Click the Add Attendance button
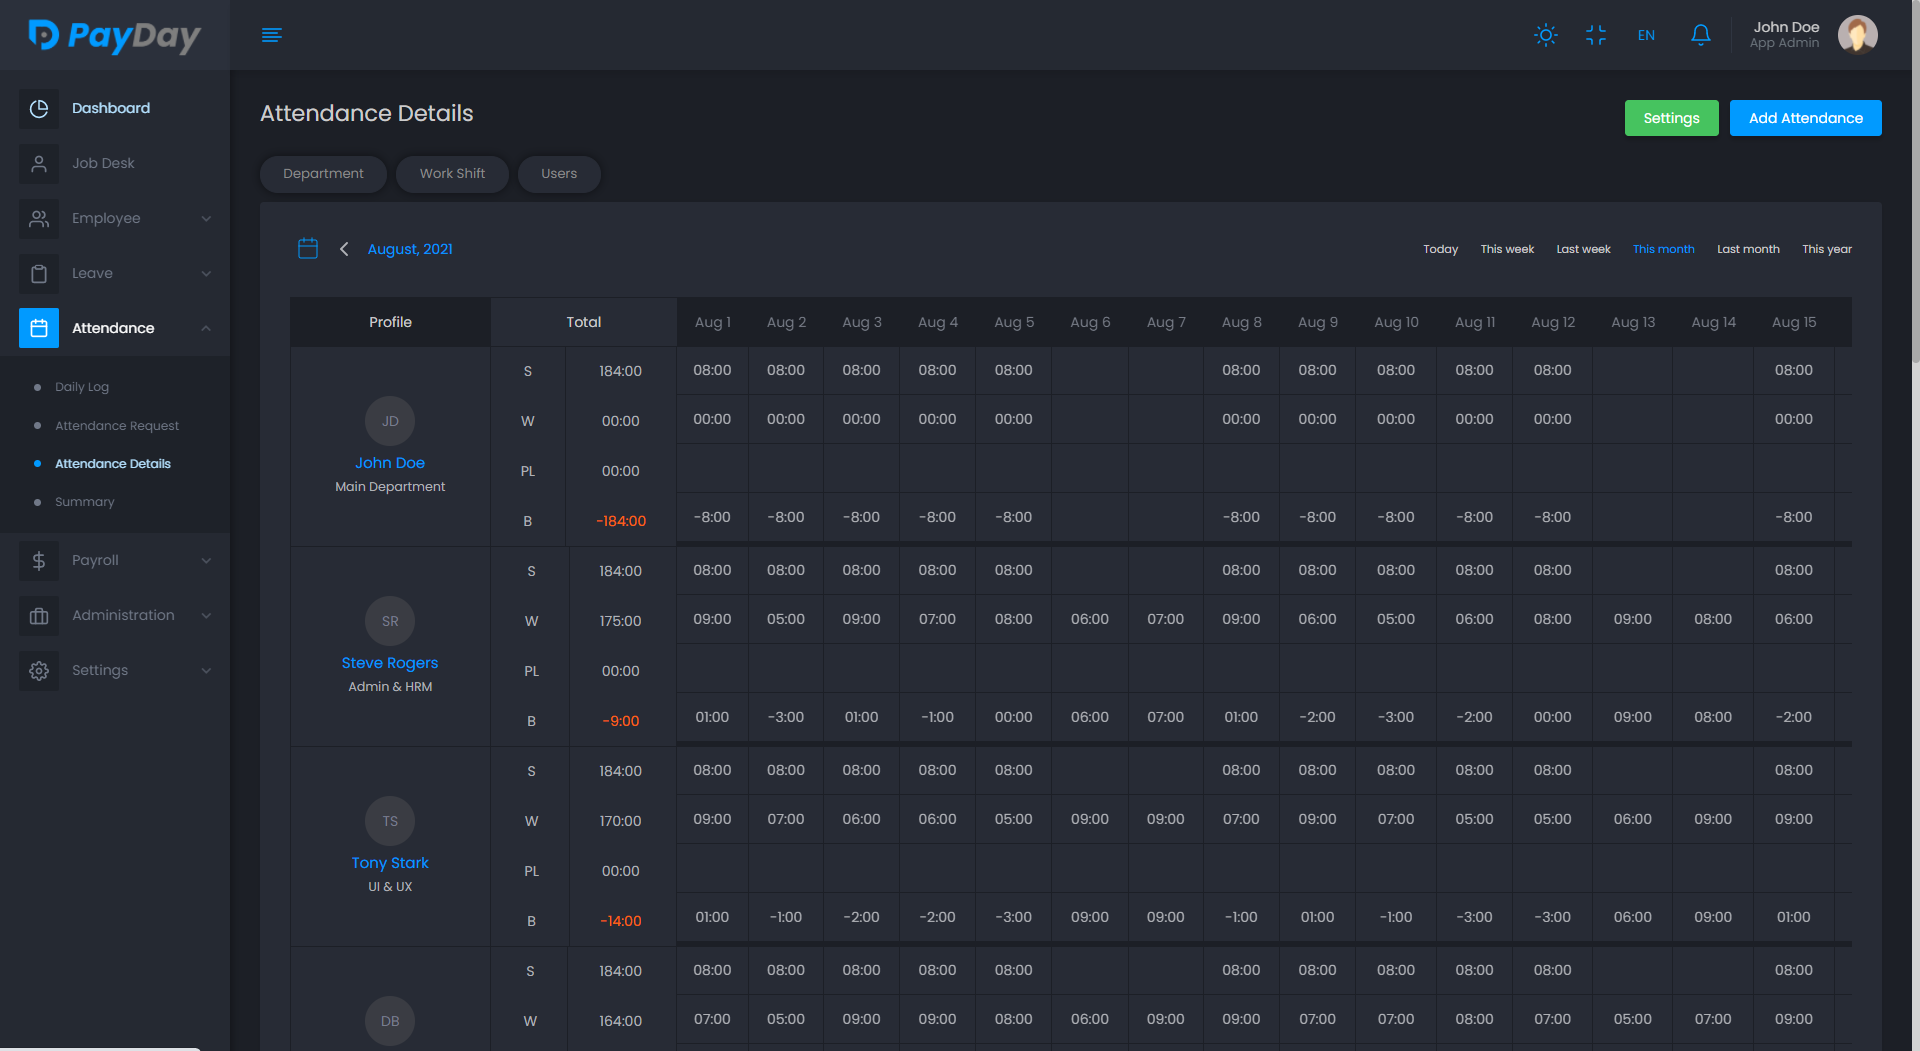The width and height of the screenshot is (1920, 1051). [x=1805, y=118]
